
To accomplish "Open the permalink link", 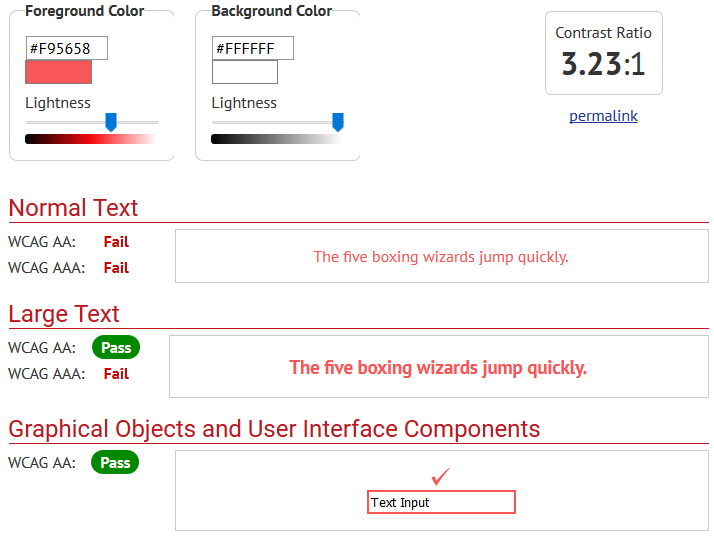I will pos(603,116).
